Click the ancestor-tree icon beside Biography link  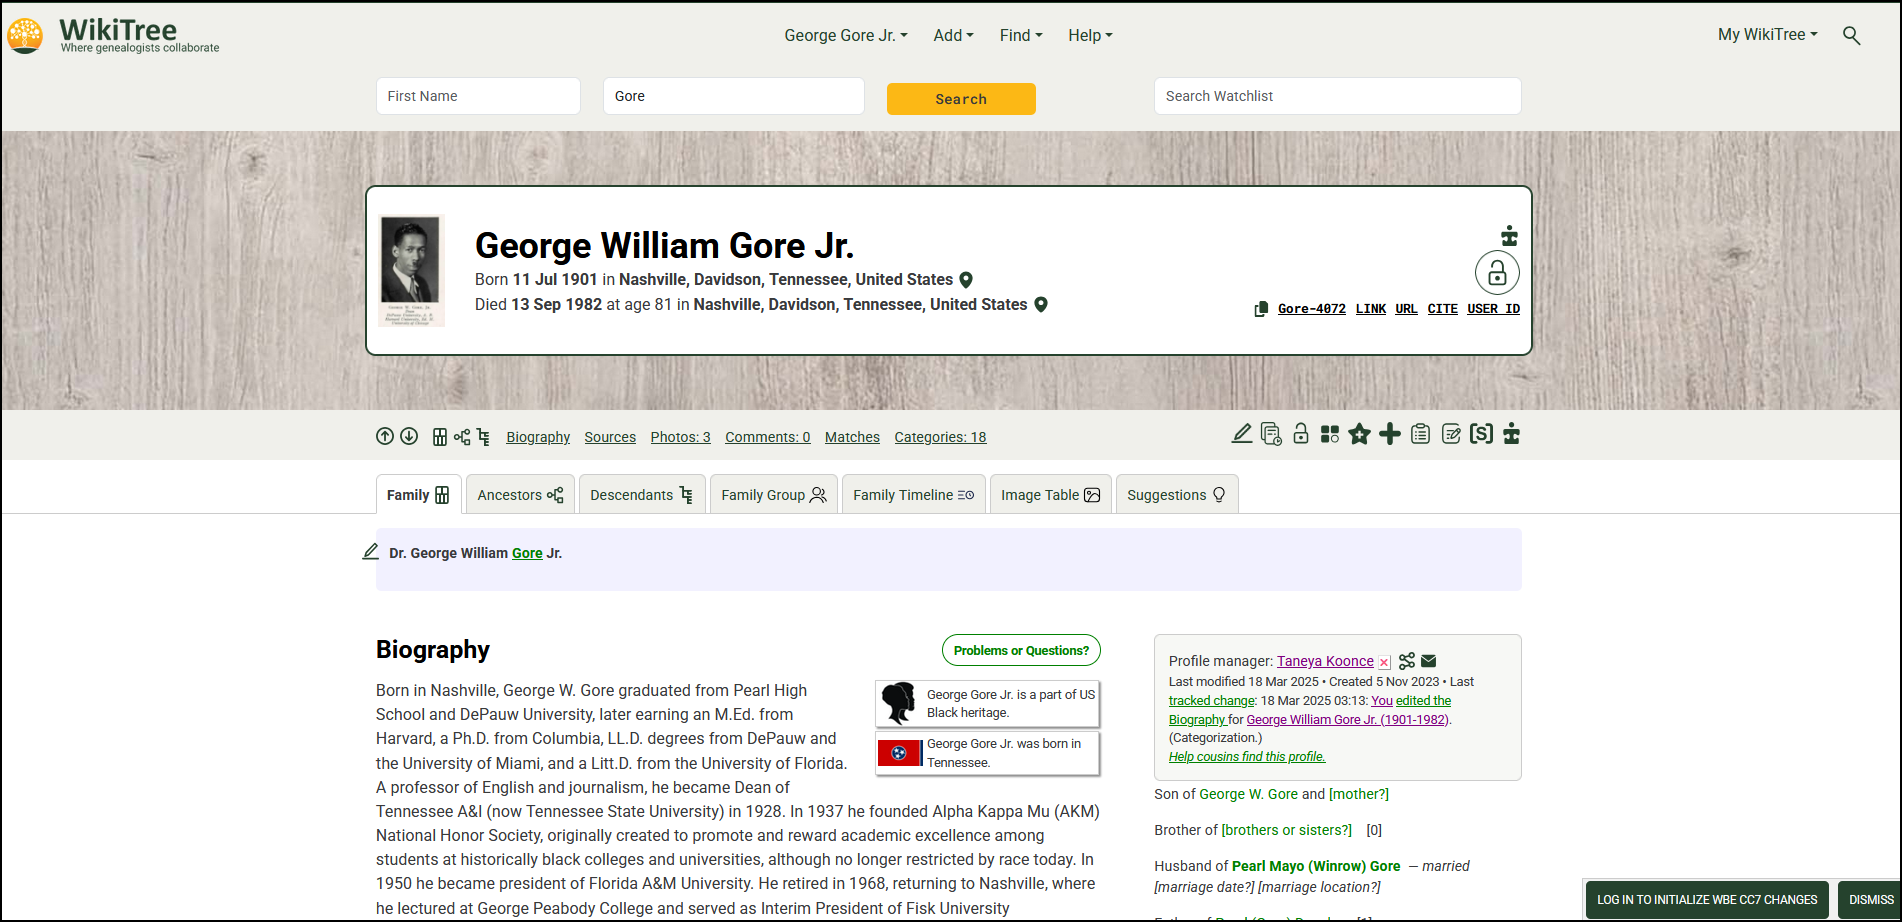tap(462, 437)
